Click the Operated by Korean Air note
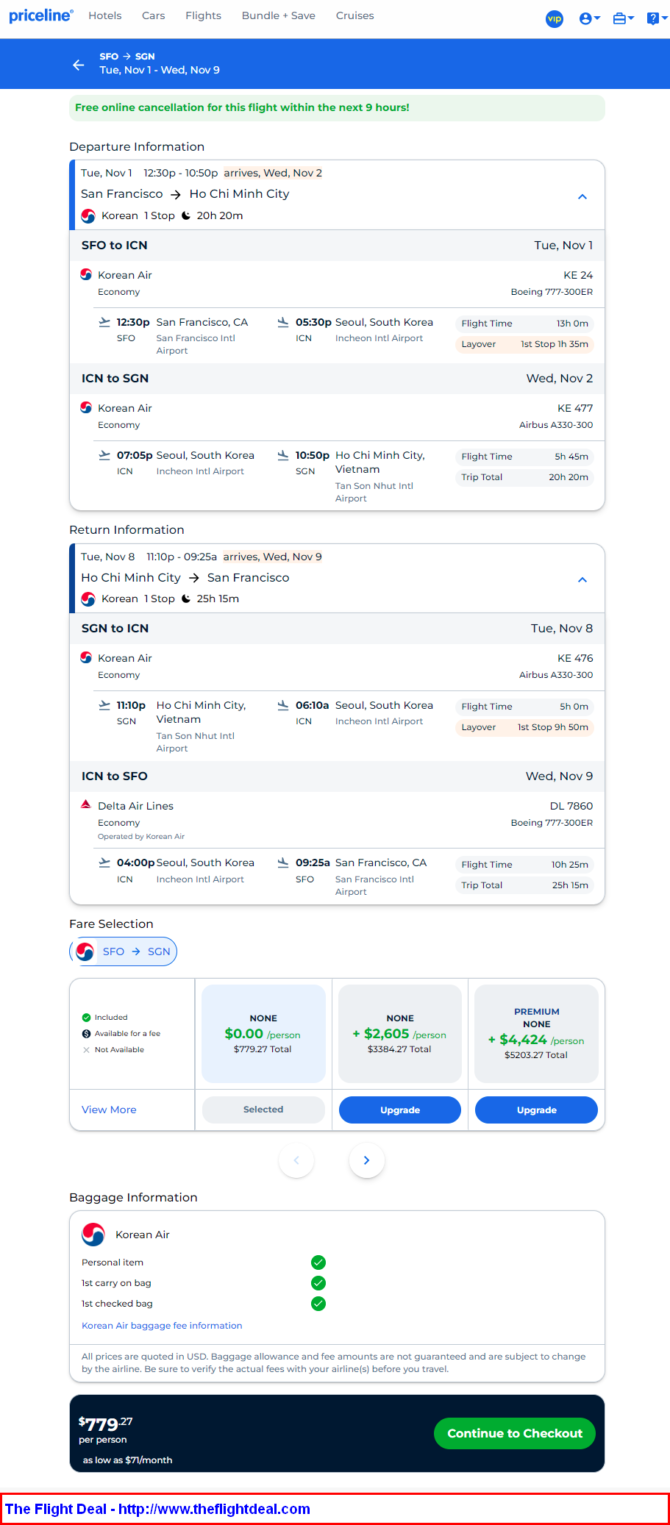670x1525 pixels. coord(141,836)
